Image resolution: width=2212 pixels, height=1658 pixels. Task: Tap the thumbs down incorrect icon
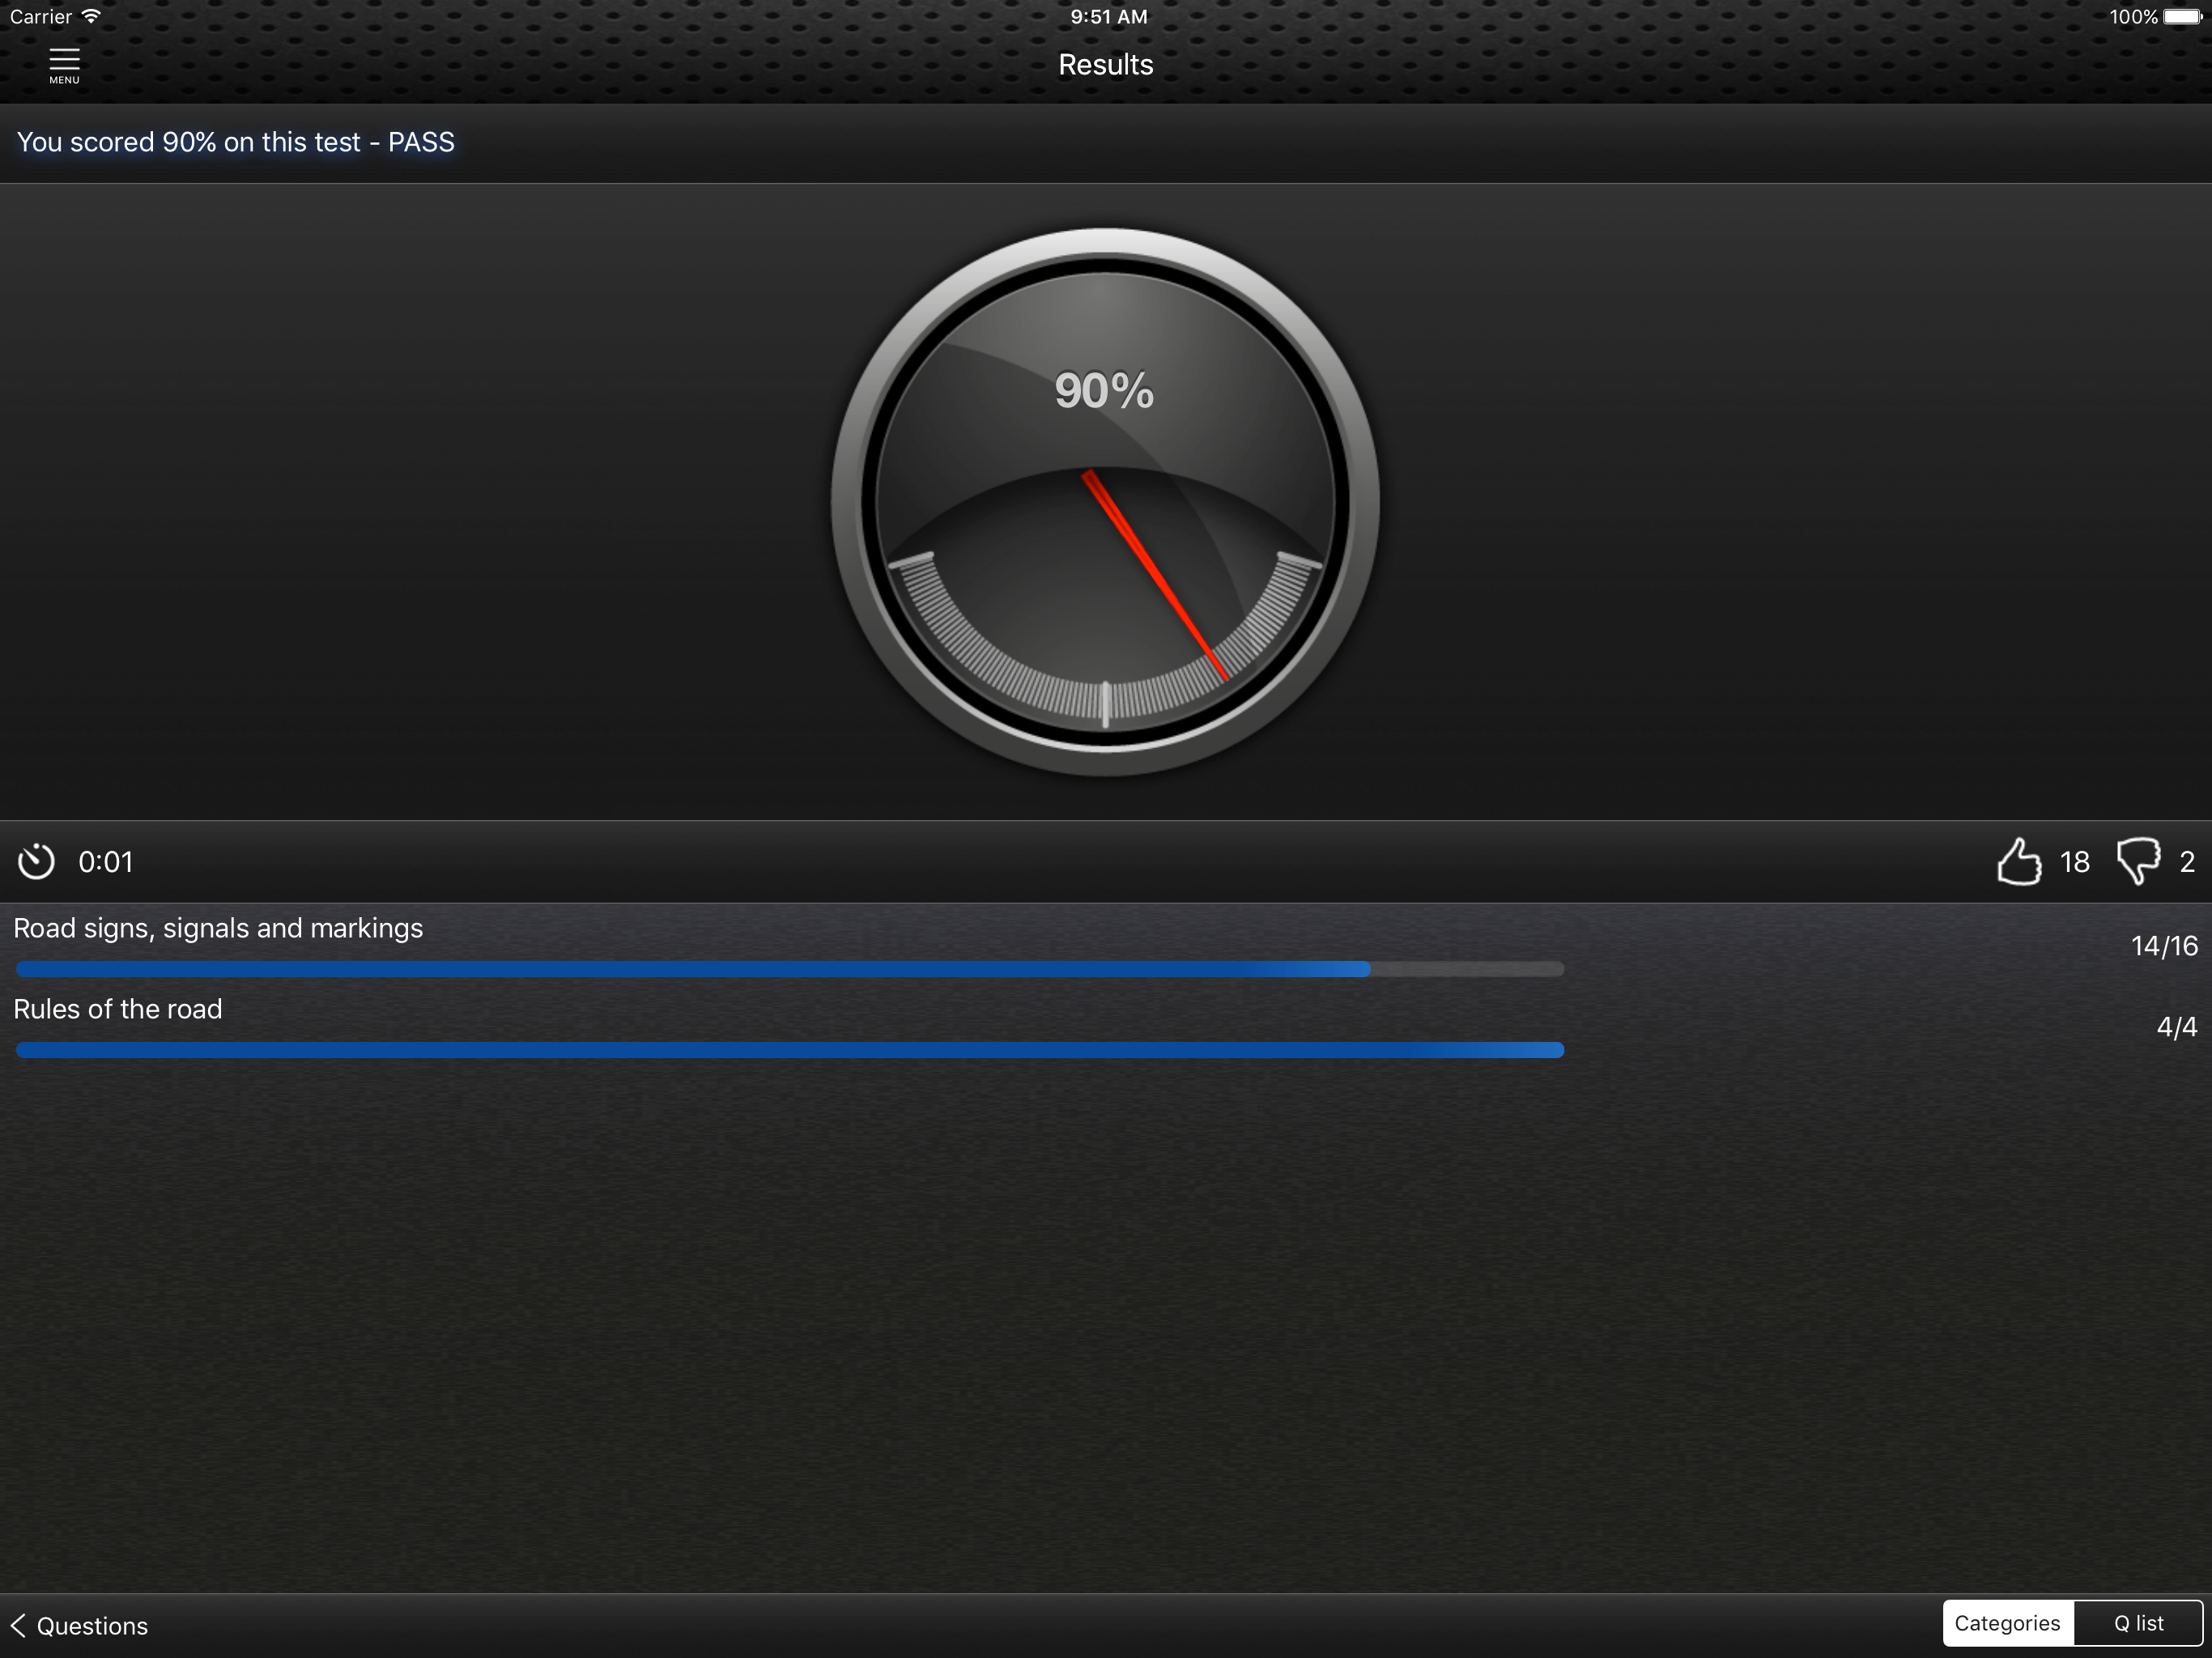click(2138, 861)
